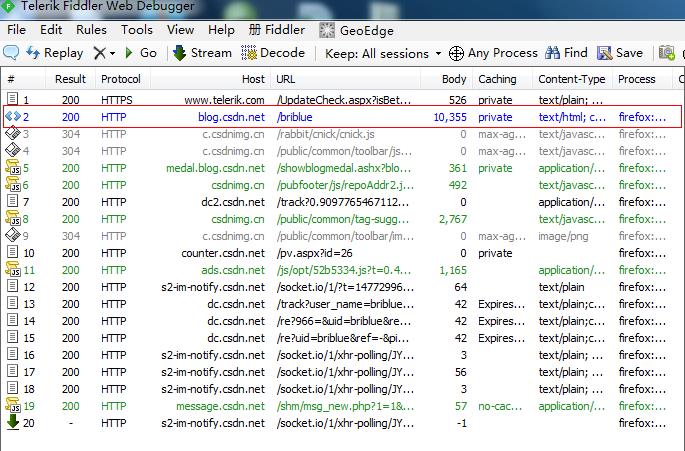Click the JS script icon of session 5

[13, 167]
